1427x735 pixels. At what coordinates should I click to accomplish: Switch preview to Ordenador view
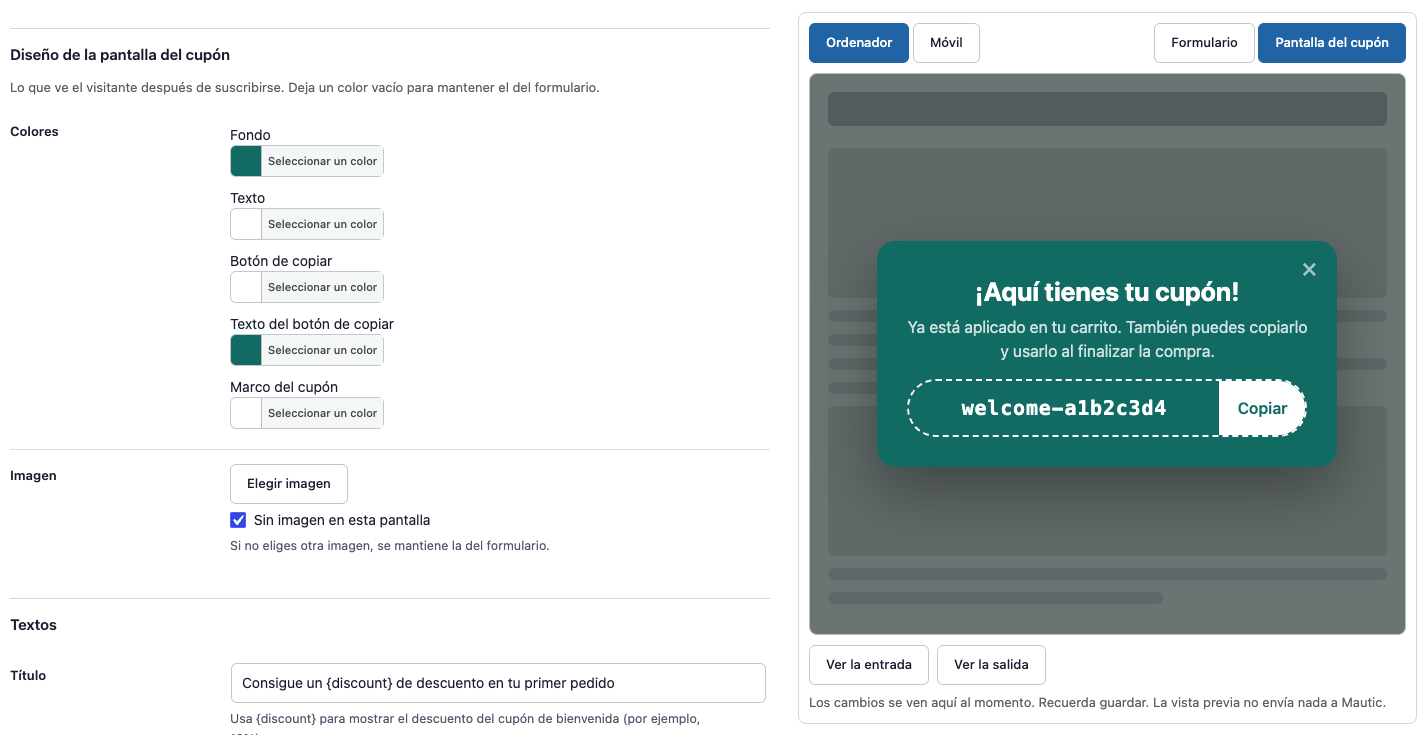[859, 43]
